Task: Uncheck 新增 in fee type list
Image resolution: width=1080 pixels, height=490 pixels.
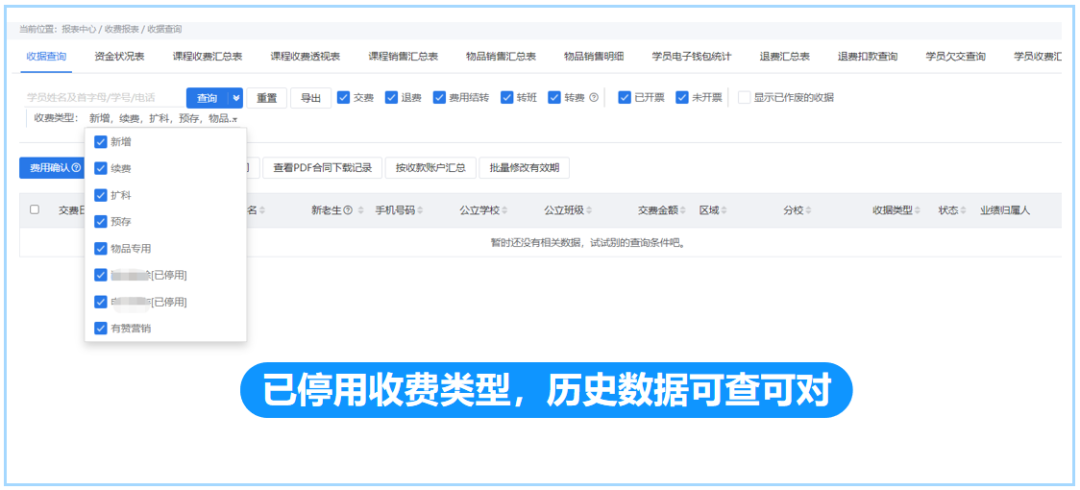Action: point(101,142)
